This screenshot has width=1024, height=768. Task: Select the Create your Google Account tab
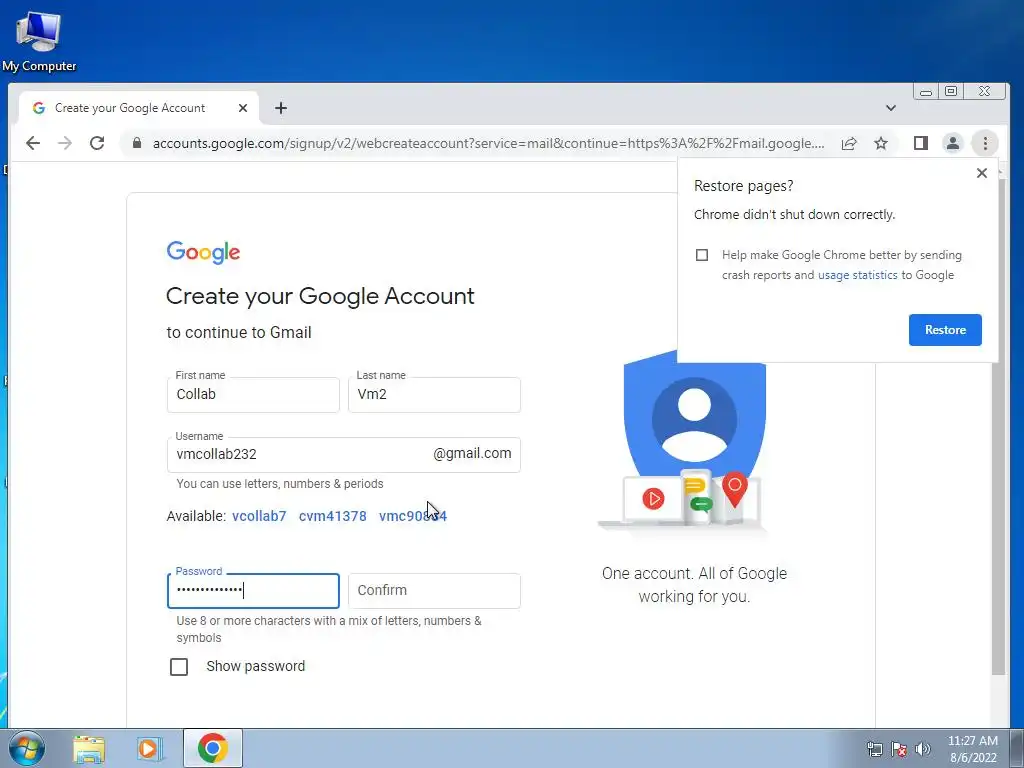138,108
